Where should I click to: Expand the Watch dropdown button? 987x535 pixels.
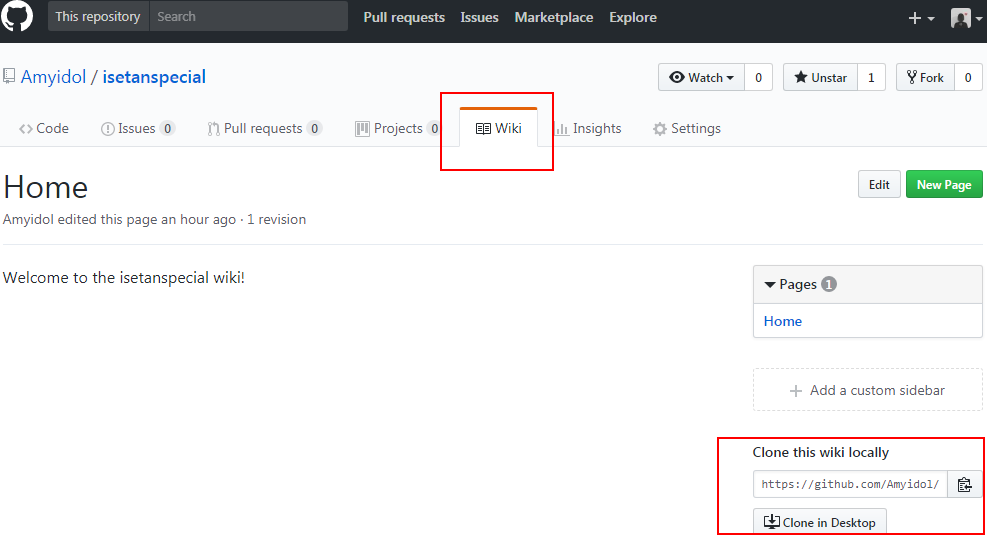[701, 77]
